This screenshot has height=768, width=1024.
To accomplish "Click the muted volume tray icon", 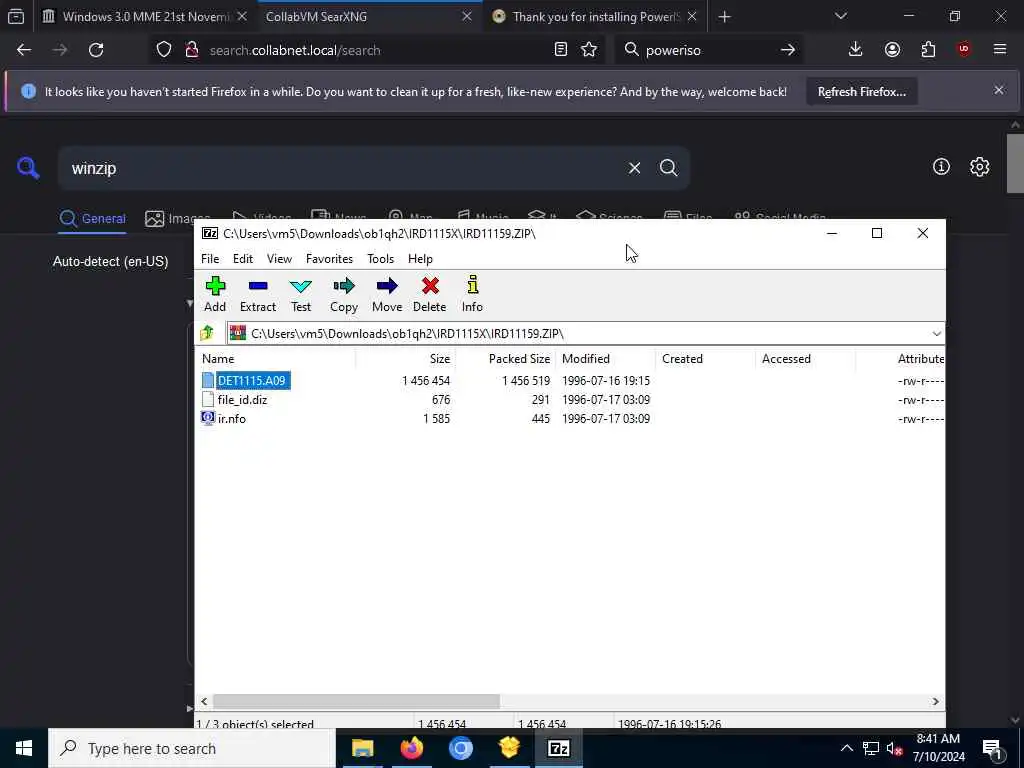I will [x=894, y=748].
